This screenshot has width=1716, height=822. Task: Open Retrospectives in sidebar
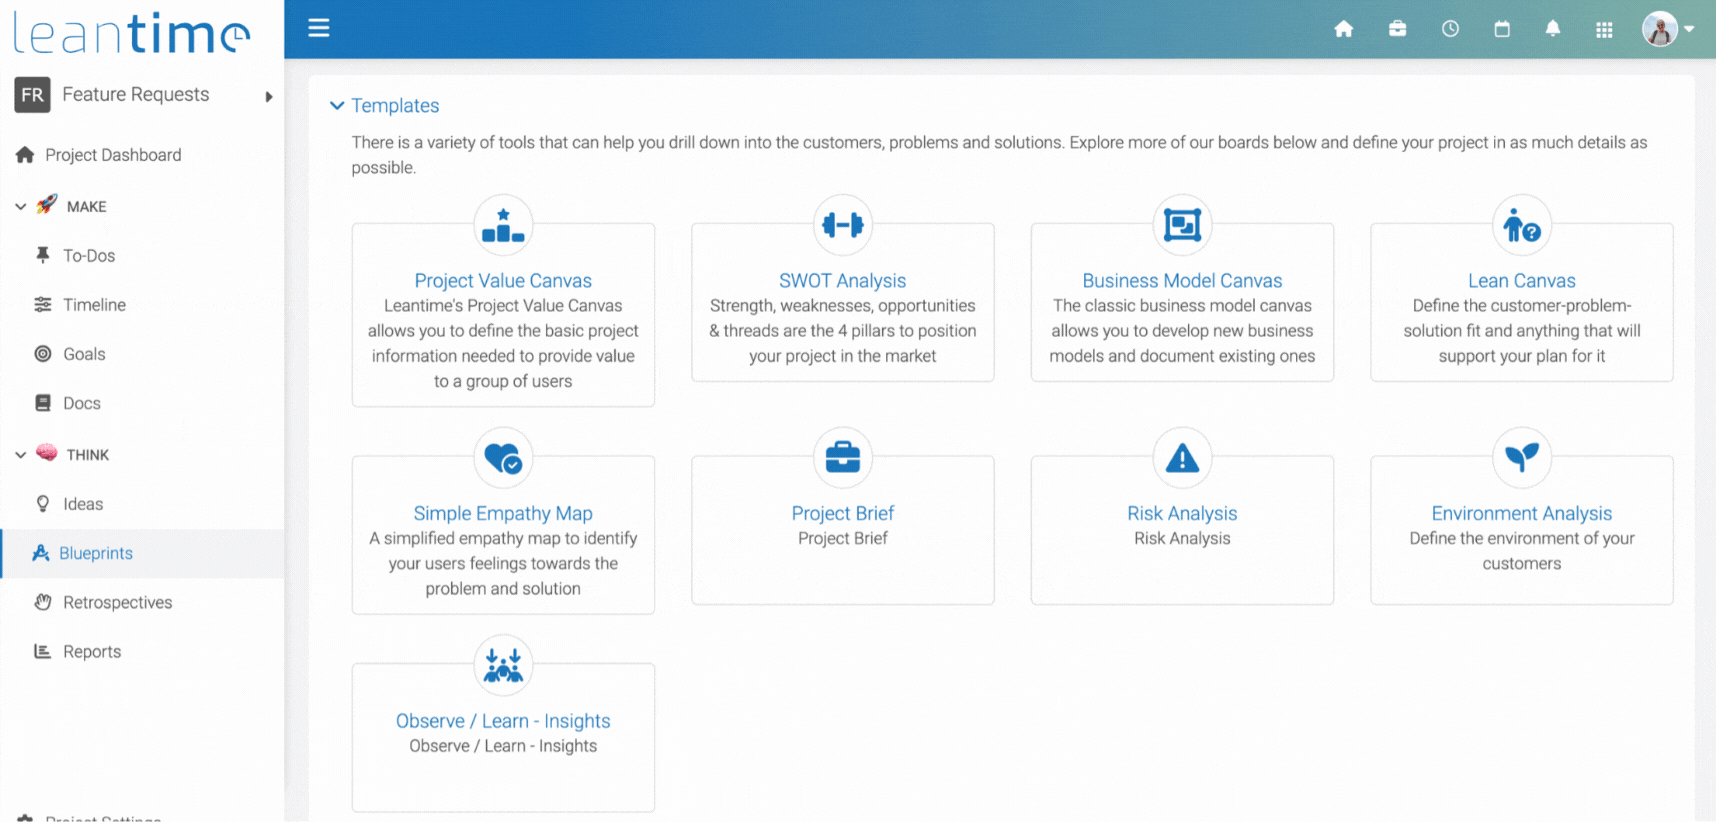[118, 602]
